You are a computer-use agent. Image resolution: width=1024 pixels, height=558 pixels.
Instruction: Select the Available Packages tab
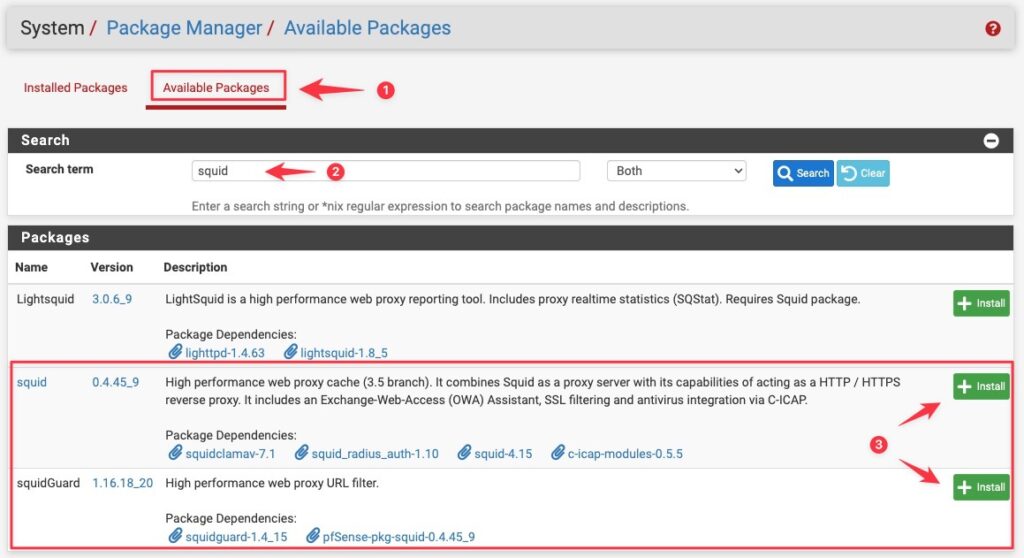coord(216,88)
